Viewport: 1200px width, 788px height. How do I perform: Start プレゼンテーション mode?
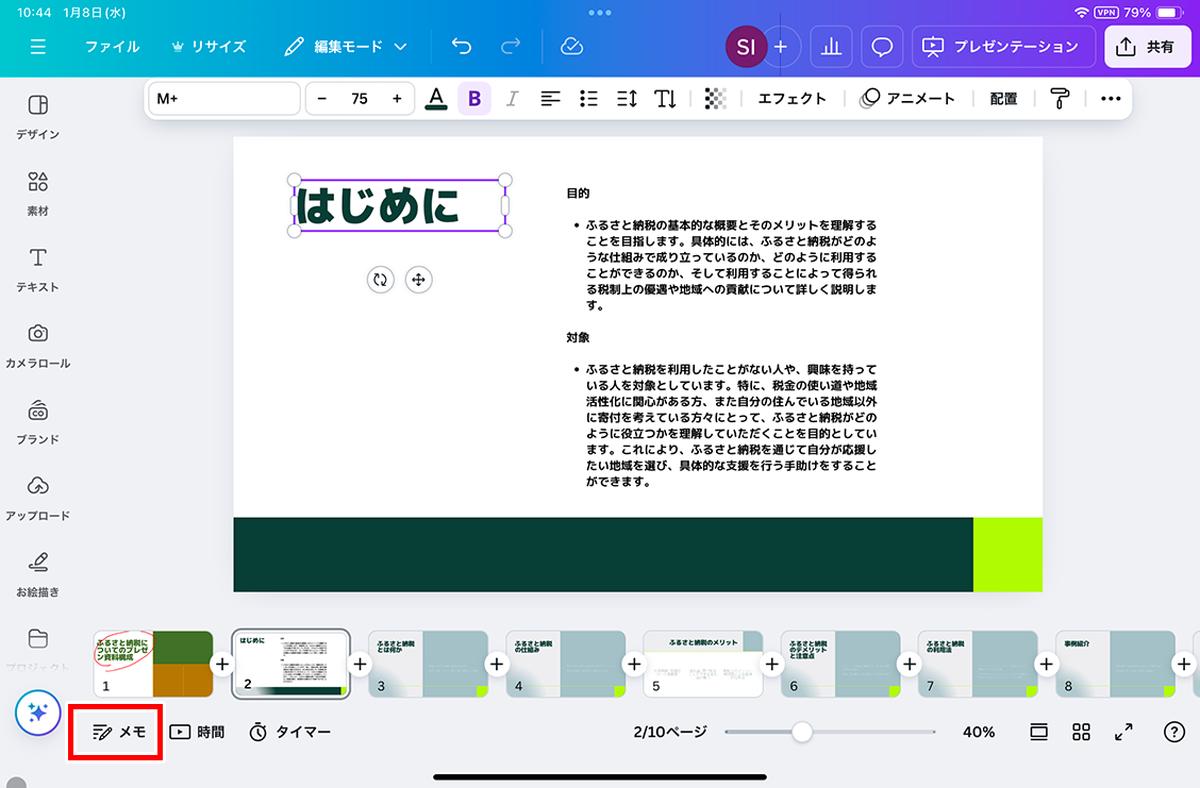(x=1003, y=47)
